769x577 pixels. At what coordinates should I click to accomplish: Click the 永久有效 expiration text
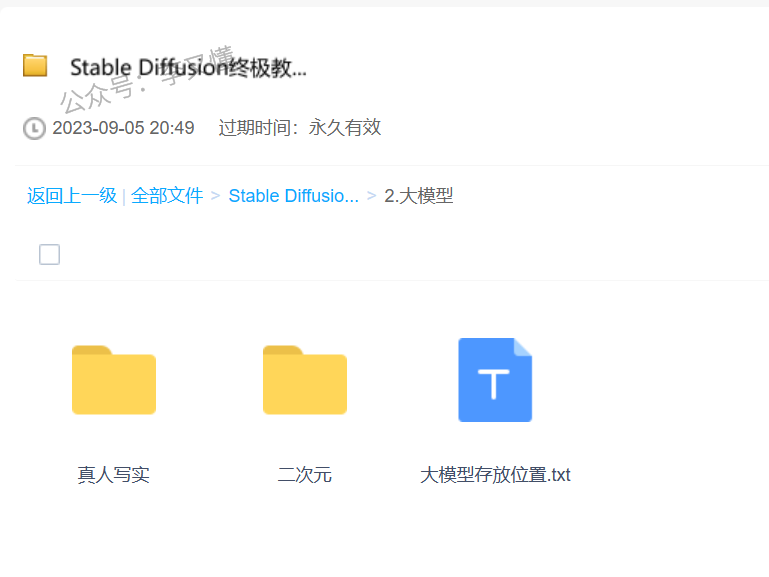tap(345, 128)
